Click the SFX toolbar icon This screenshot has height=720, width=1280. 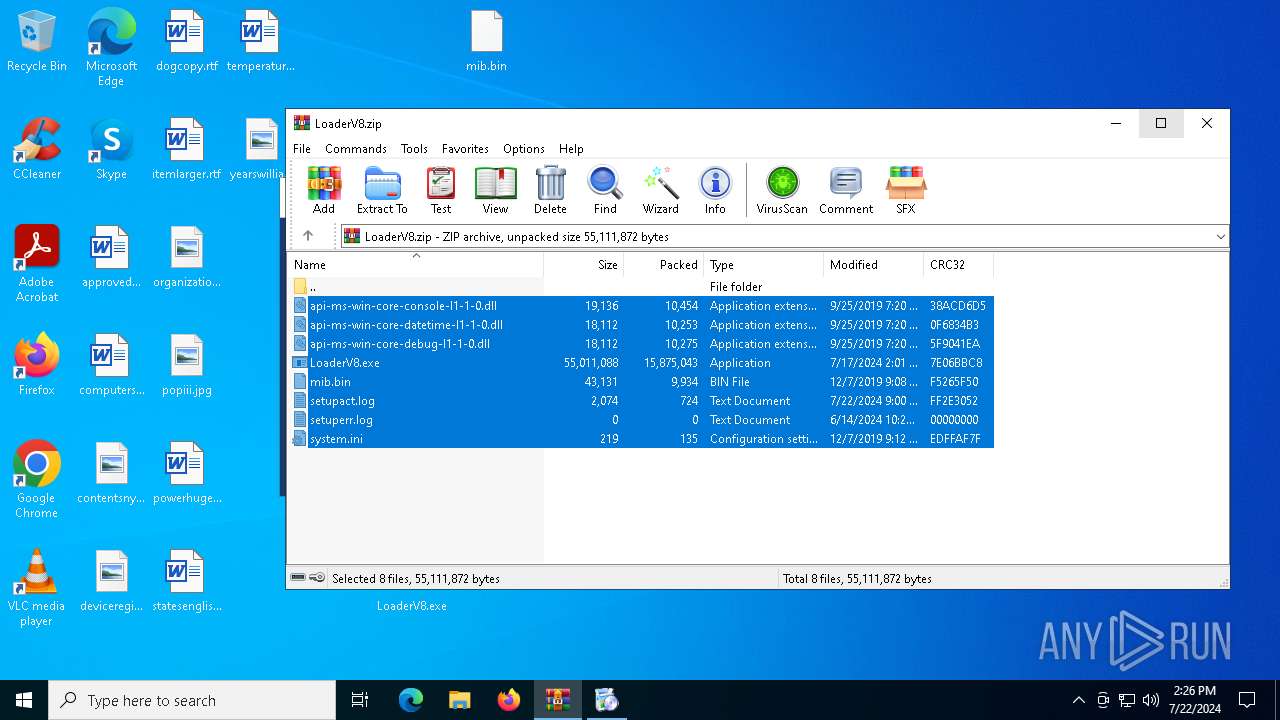coord(906,190)
